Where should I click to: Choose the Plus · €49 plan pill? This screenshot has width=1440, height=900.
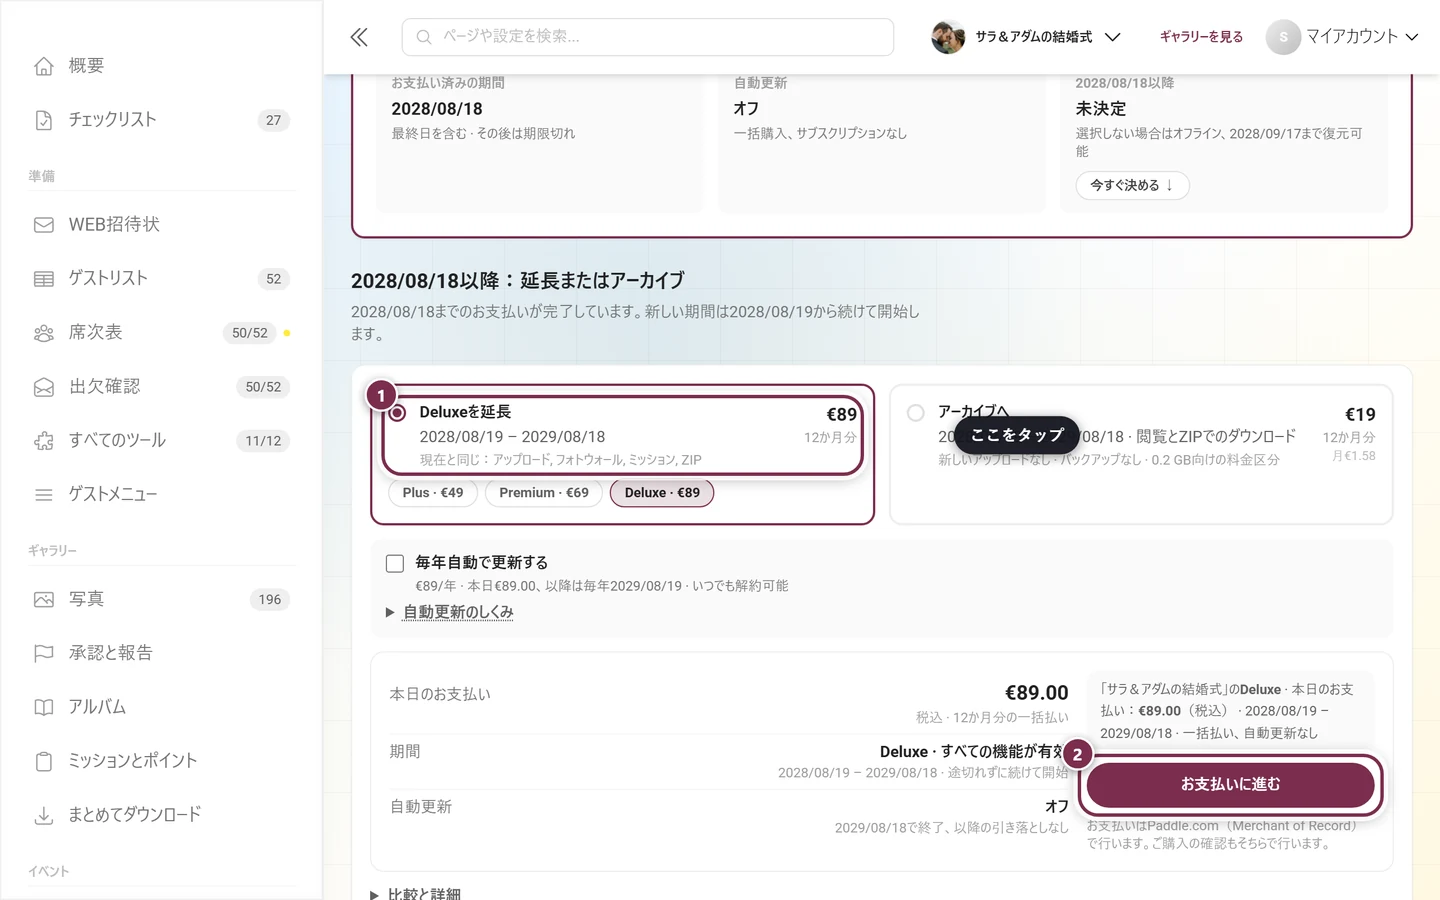433,493
